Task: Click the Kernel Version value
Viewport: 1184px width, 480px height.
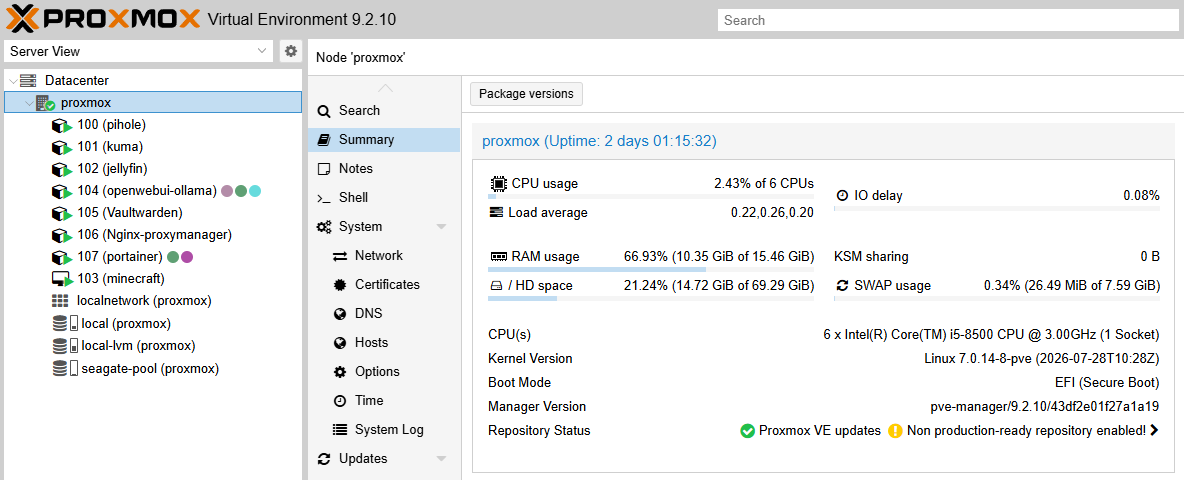Action: (1041, 358)
